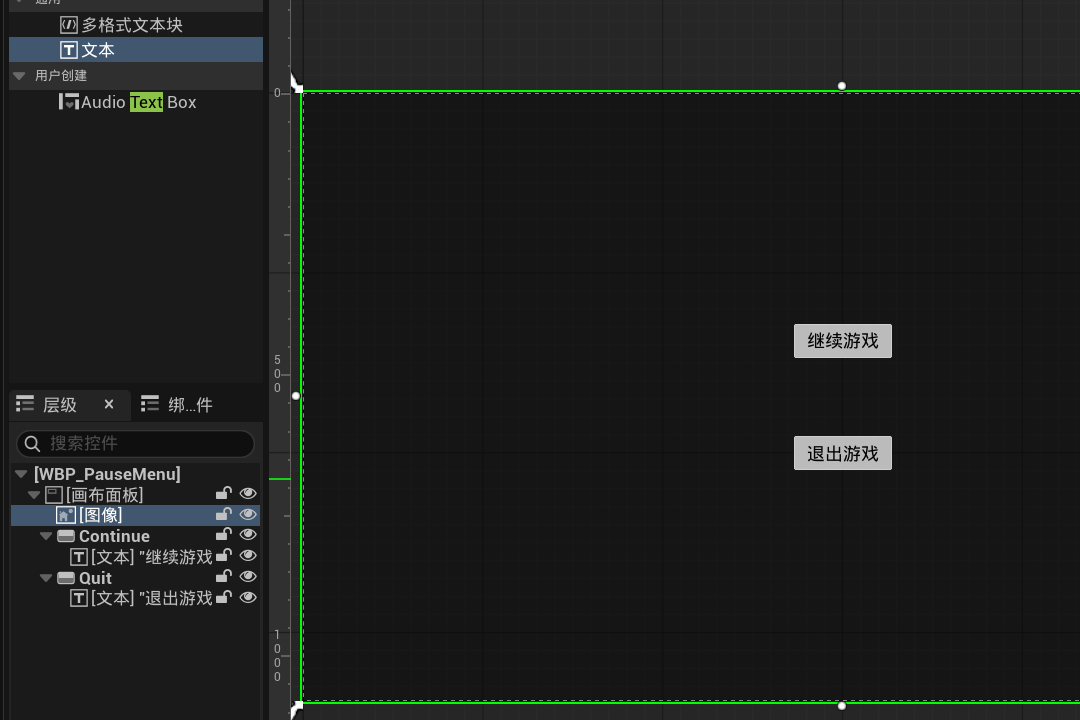Collapse the Quit button node
1080x720 pixels.
tap(46, 578)
